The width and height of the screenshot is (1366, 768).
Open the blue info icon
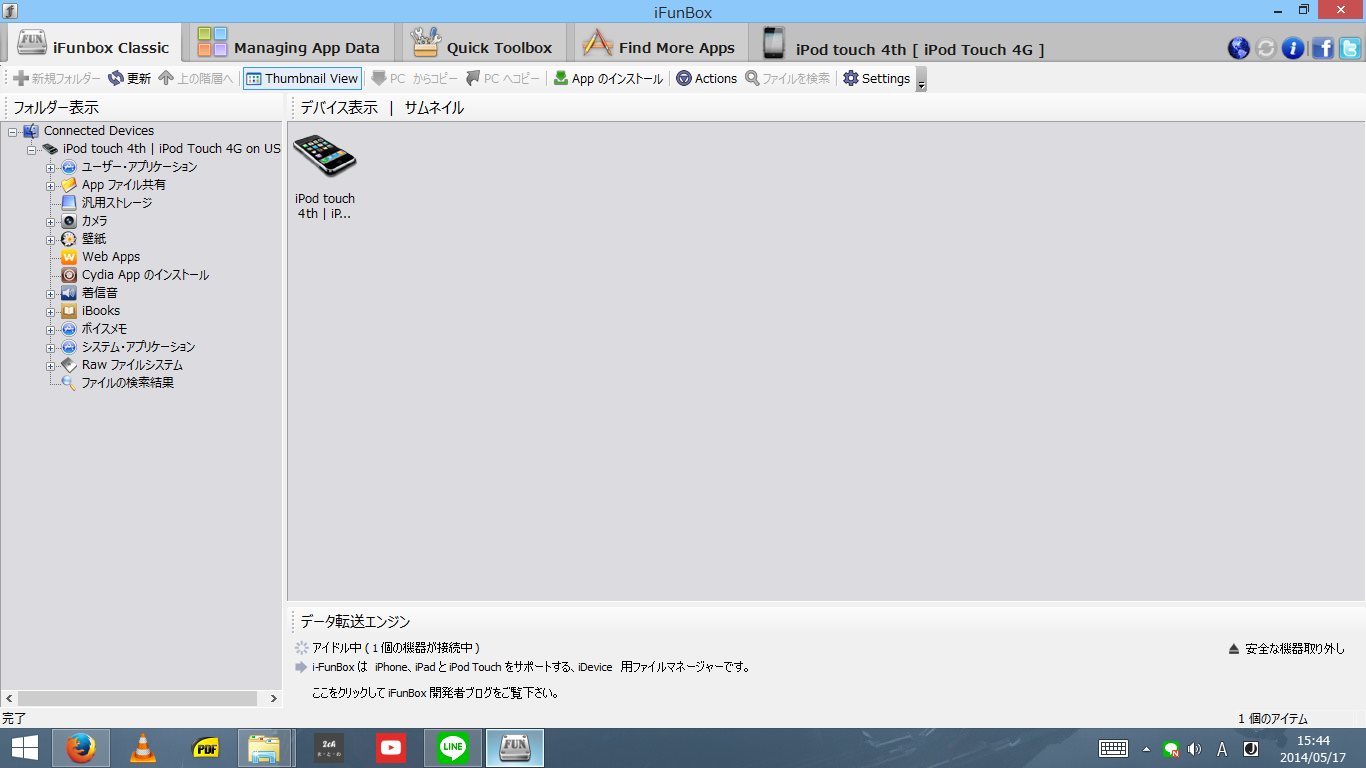(x=1293, y=48)
